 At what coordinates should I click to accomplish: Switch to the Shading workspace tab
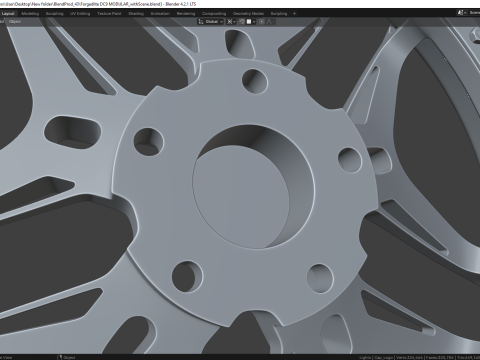tap(136, 14)
